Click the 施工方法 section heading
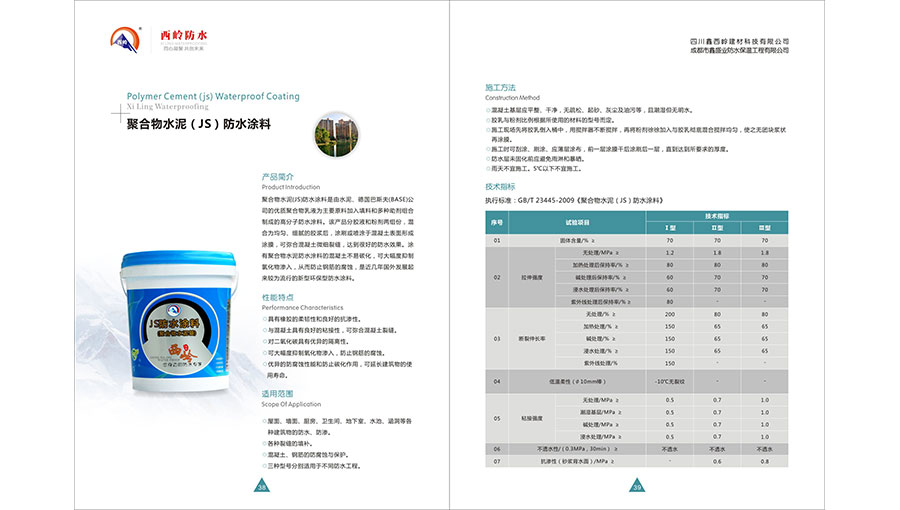Image resolution: width=900 pixels, height=510 pixels. (x=501, y=87)
